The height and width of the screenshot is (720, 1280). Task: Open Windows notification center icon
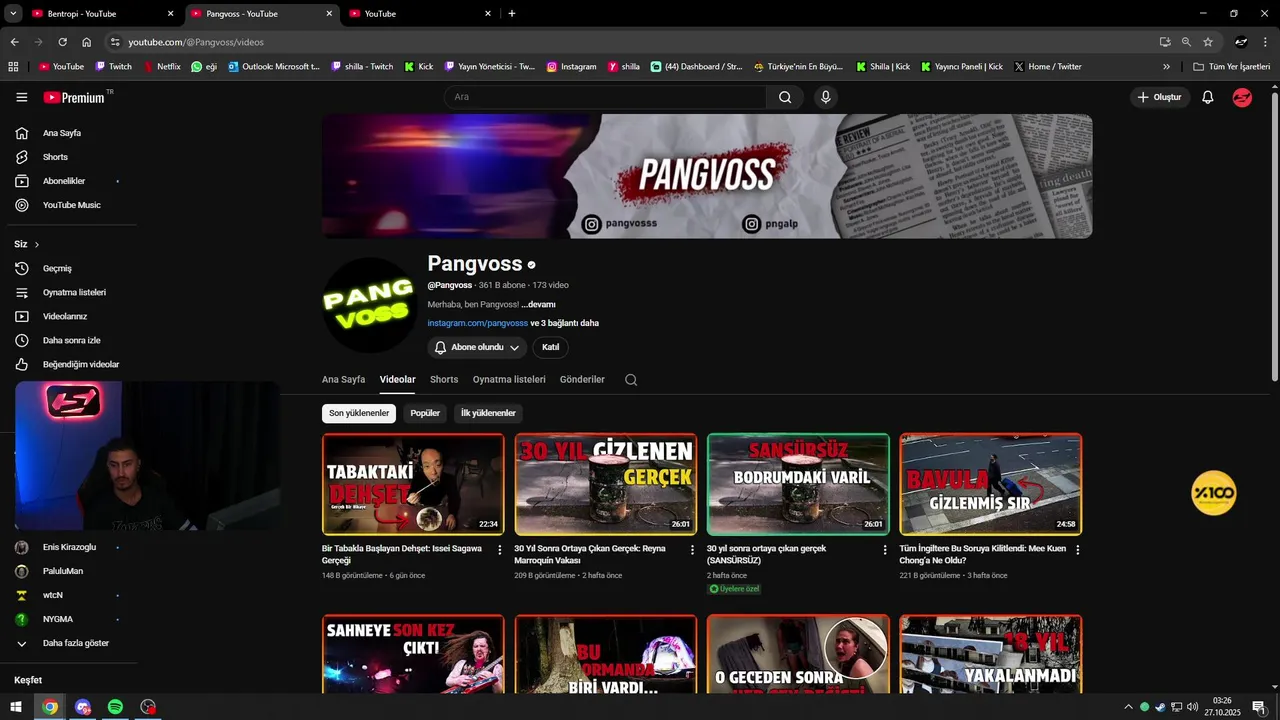click(x=1258, y=707)
